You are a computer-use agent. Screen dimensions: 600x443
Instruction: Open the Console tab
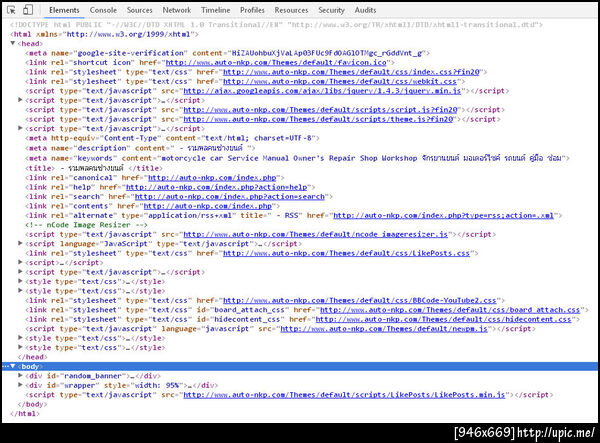103,10
